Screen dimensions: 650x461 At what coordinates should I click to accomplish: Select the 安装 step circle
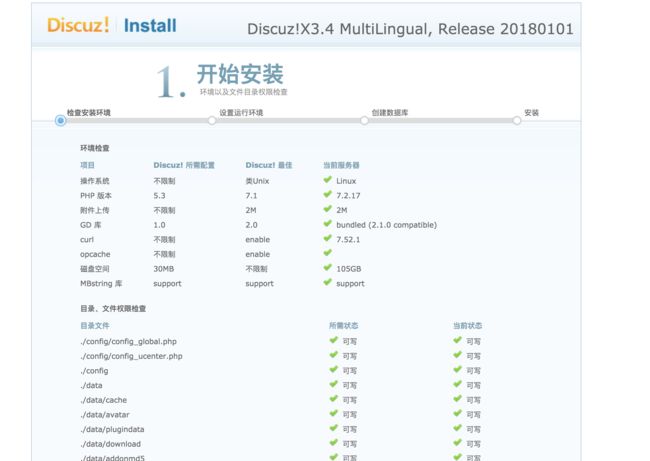coord(517,121)
